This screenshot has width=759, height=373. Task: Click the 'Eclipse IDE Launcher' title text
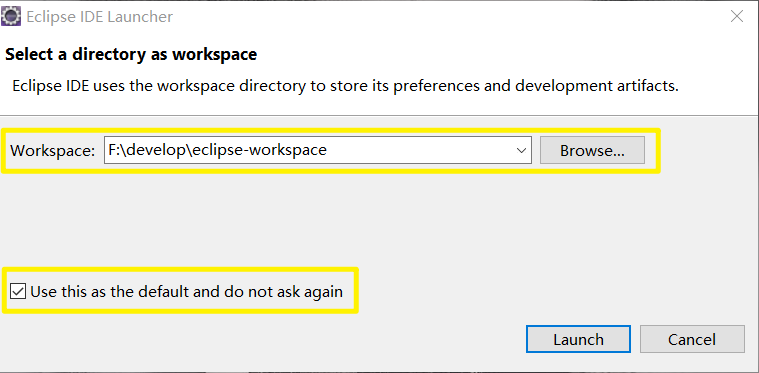[x=100, y=17]
